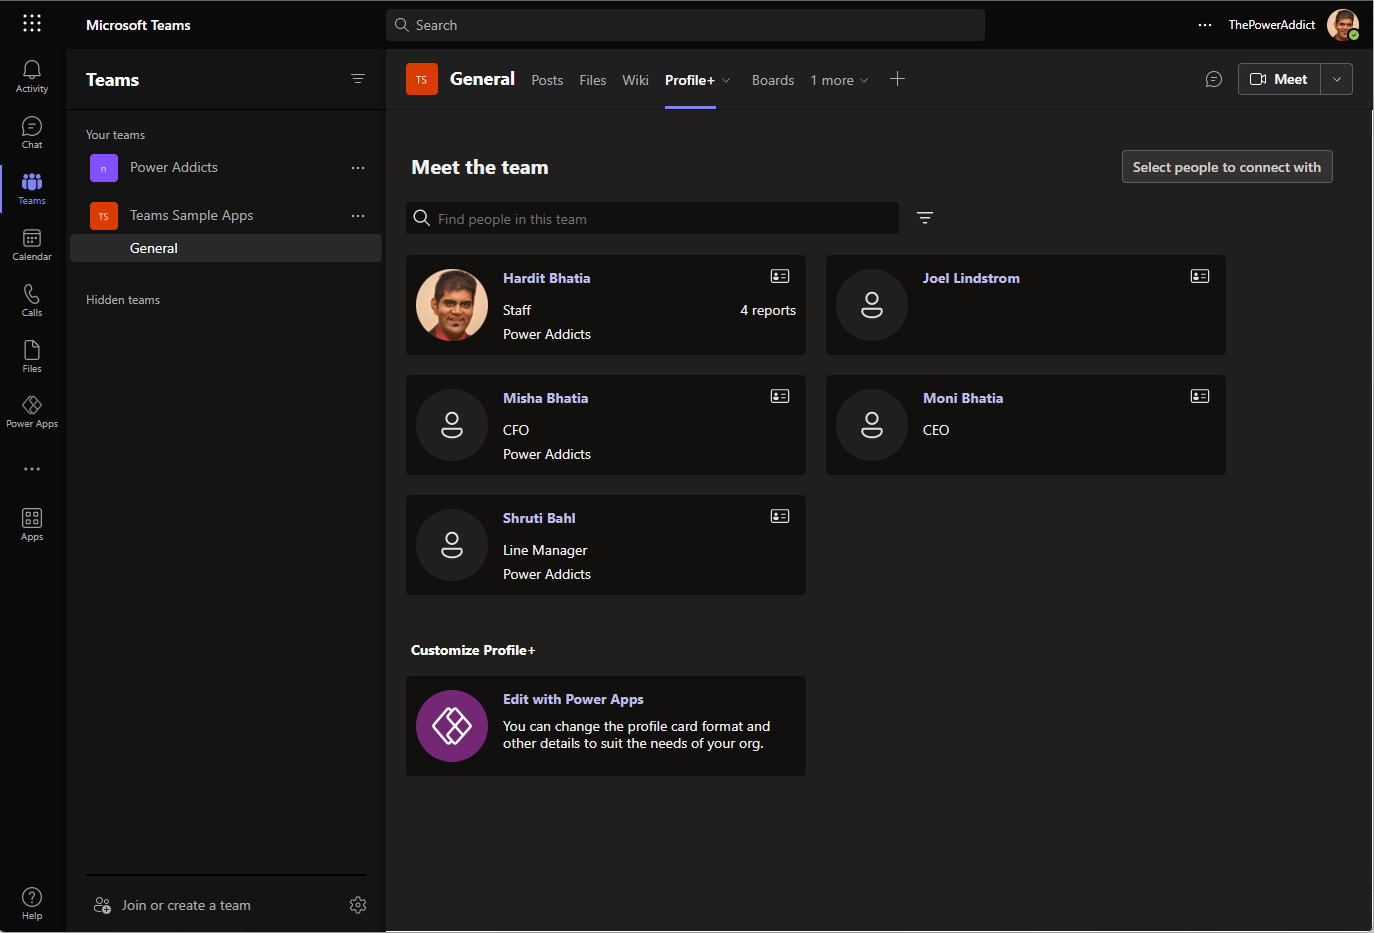
Task: Switch to the Files tab
Action: point(593,80)
